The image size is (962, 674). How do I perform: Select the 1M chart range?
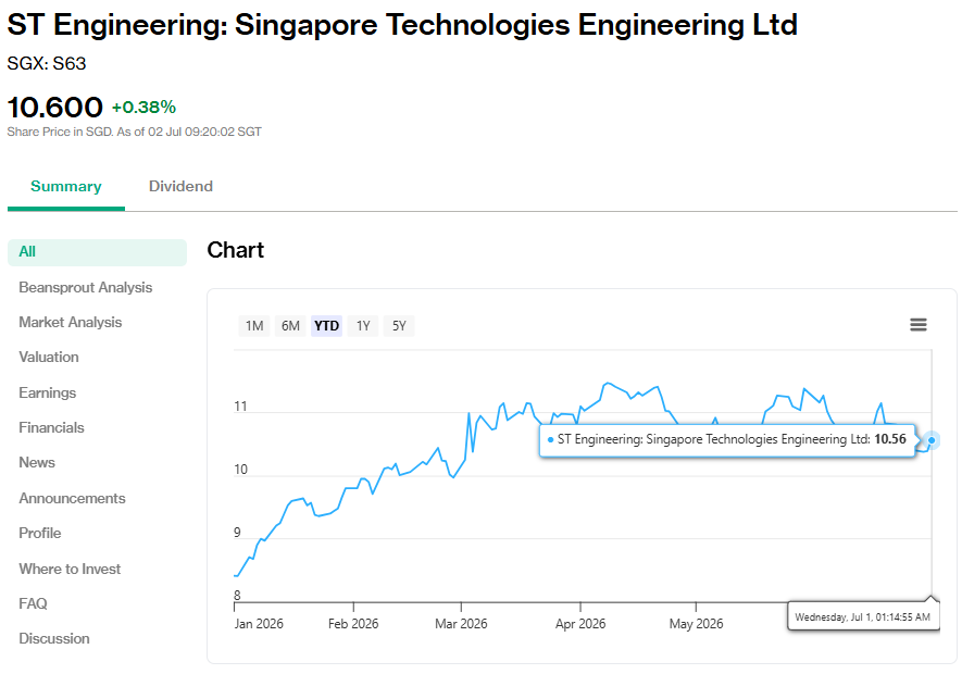click(x=254, y=326)
